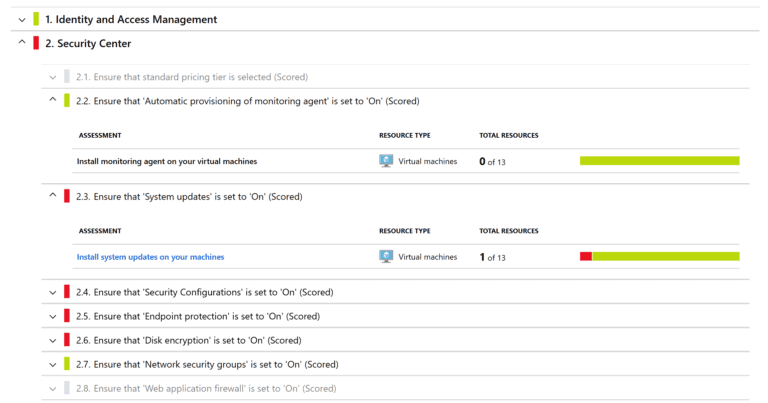The image size is (768, 403).
Task: Collapse item 2.2 Automatic provisioning of monitoring agent
Action: 52,99
